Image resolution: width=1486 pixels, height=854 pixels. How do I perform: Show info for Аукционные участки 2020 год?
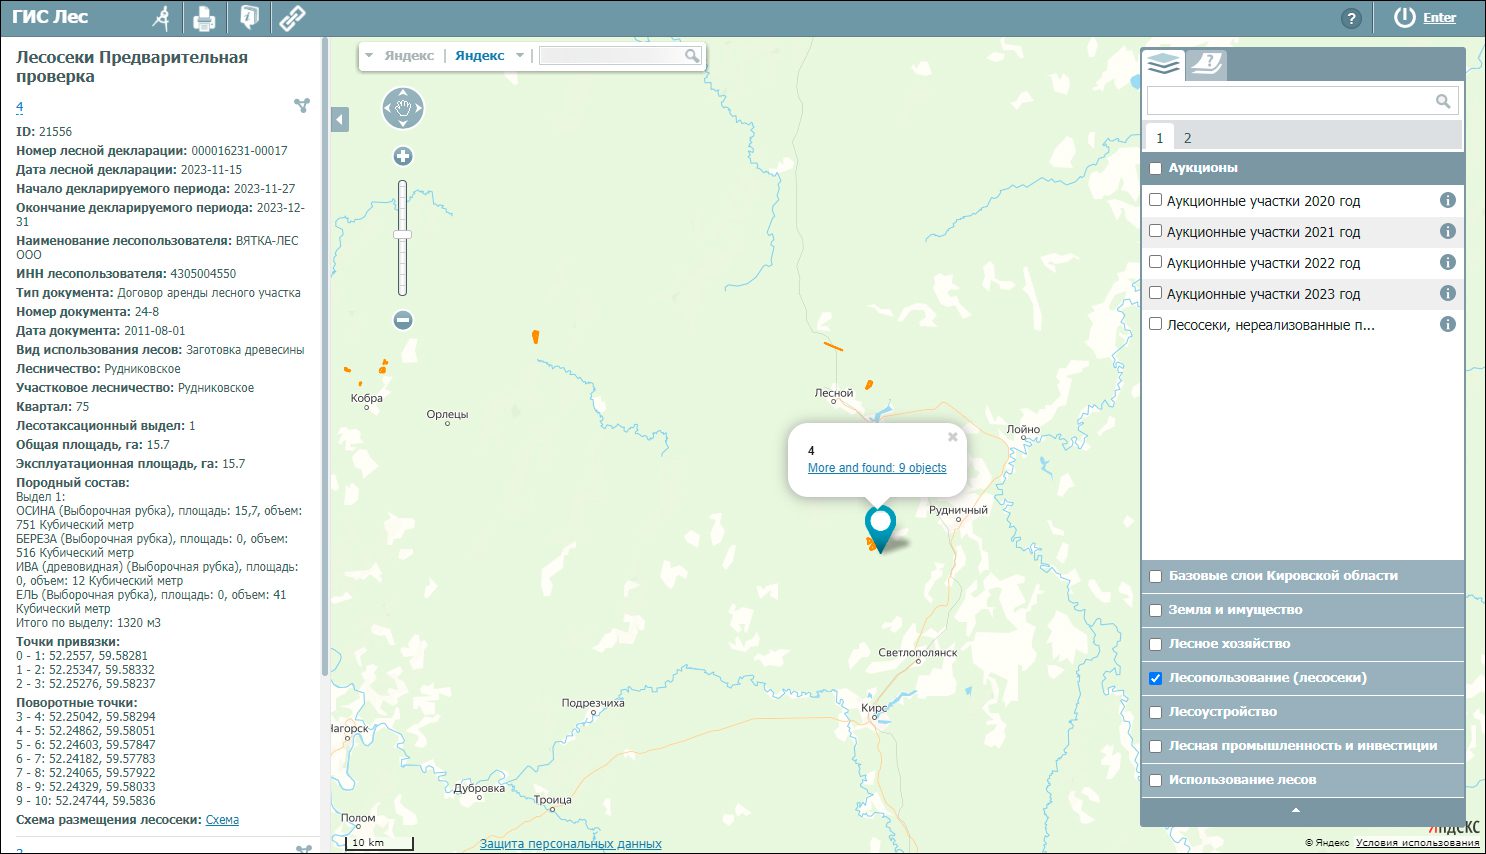(1447, 200)
